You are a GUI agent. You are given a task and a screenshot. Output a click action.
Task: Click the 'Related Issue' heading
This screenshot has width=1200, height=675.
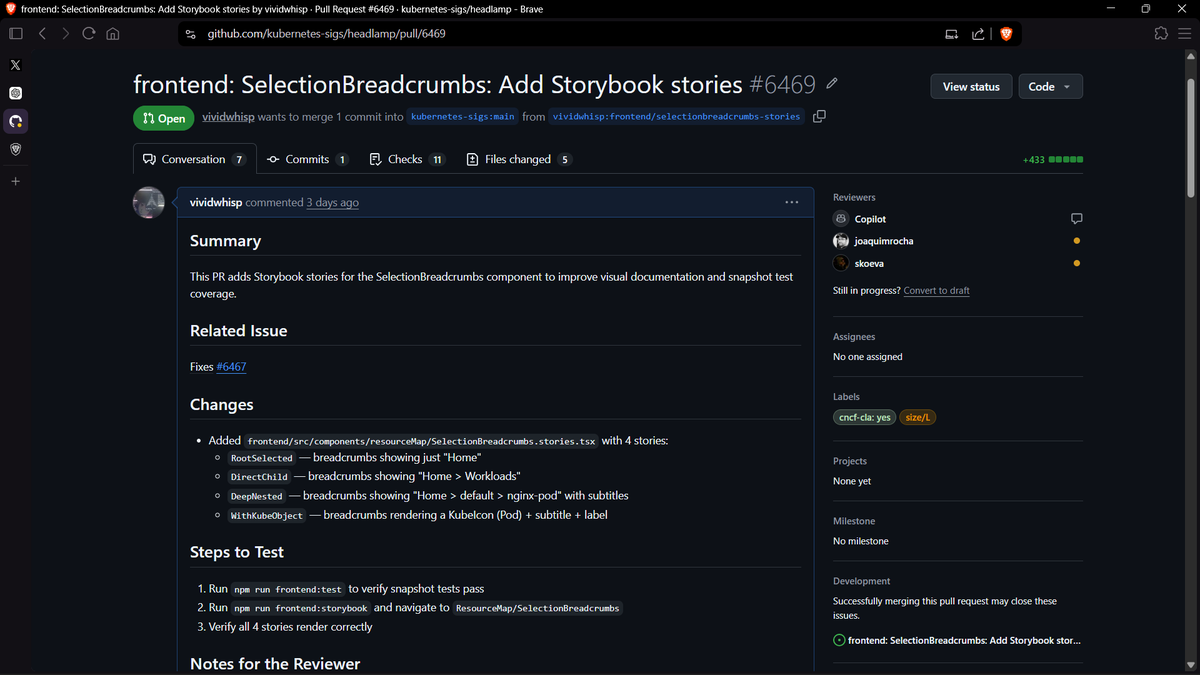pos(239,331)
